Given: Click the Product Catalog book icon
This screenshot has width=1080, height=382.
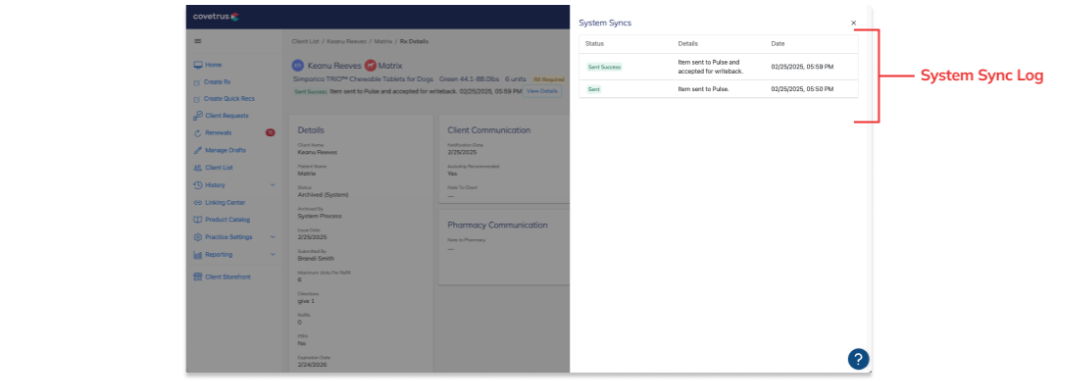Looking at the screenshot, I should pos(198,220).
